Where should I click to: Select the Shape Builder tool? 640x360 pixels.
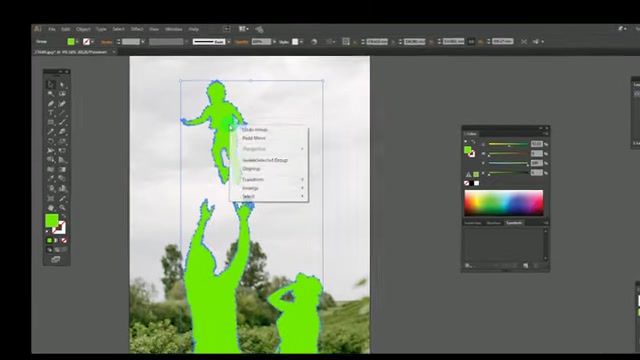[x=51, y=160]
